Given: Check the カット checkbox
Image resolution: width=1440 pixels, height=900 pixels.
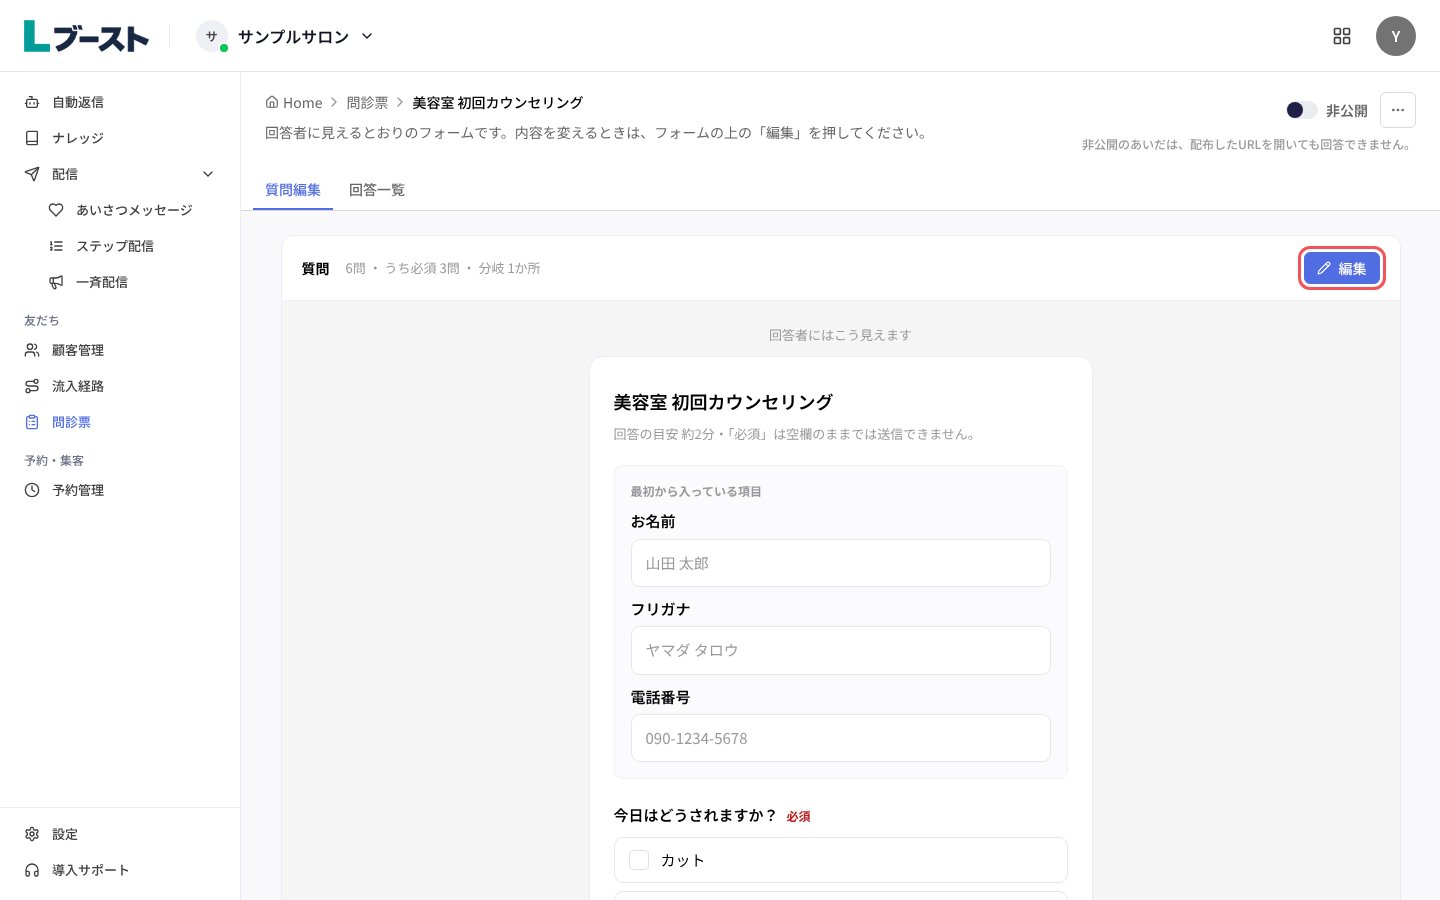Looking at the screenshot, I should pyautogui.click(x=639, y=860).
